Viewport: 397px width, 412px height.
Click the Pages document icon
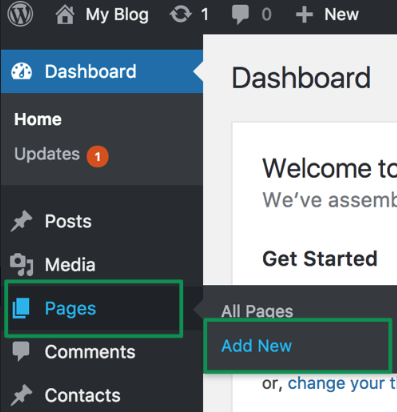(x=21, y=308)
